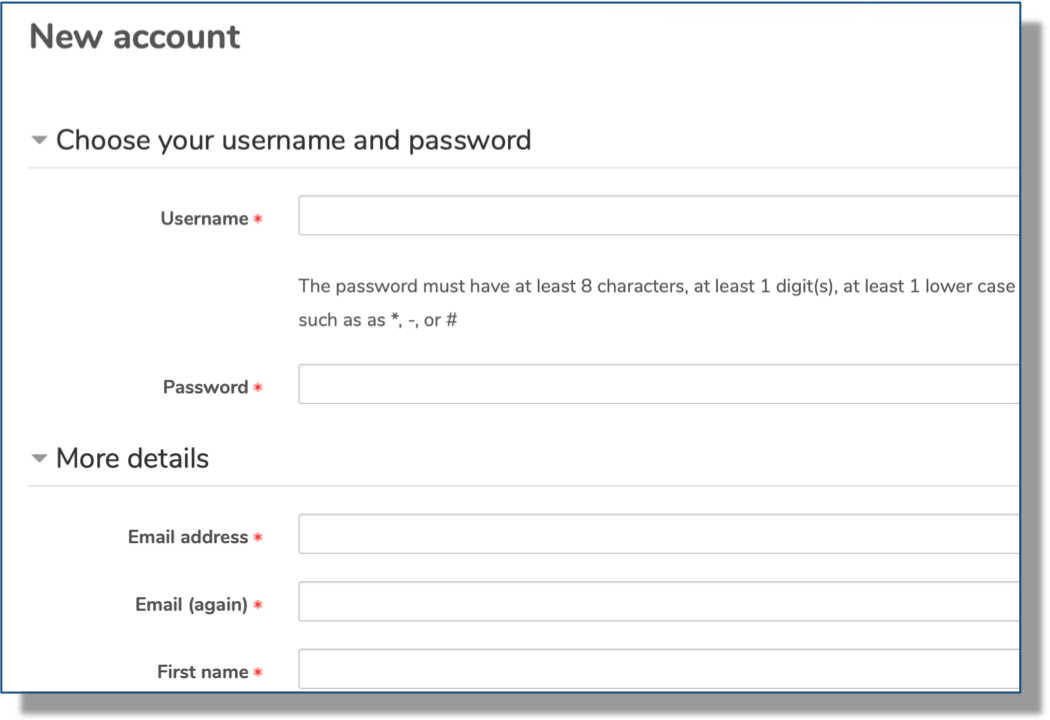Screen dimensions: 1050x720
Task: Click into the First name input box
Action: click(659, 668)
